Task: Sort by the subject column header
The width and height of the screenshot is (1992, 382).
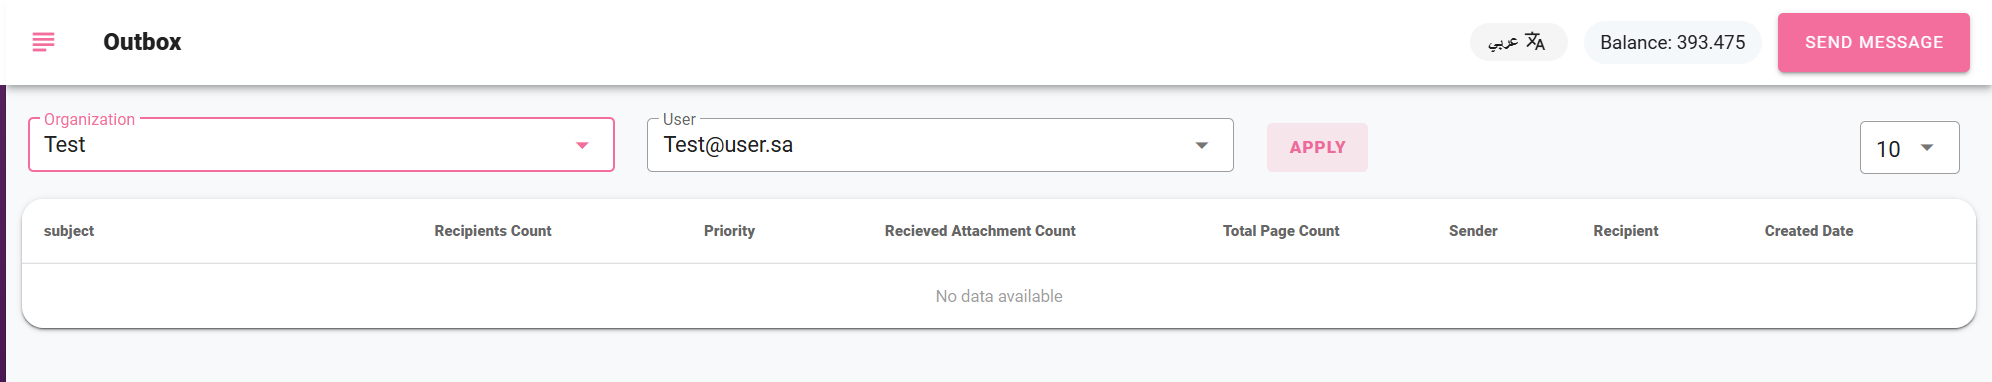Action: click(69, 231)
